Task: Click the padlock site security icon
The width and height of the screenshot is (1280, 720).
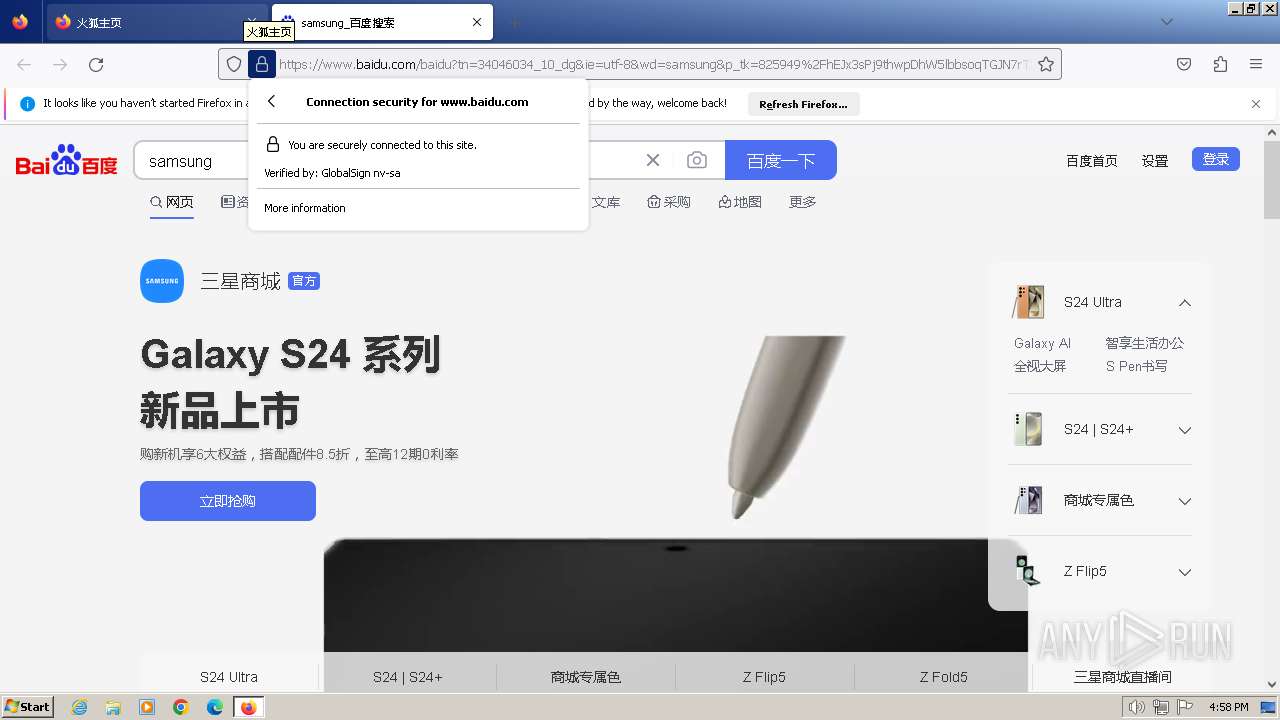Action: coord(262,64)
